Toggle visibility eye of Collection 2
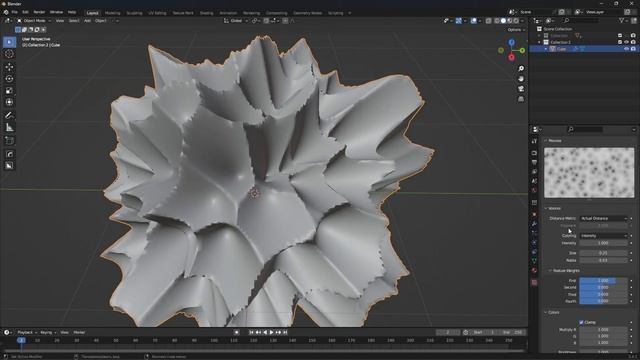Viewport: 640px width, 360px height. click(627, 42)
